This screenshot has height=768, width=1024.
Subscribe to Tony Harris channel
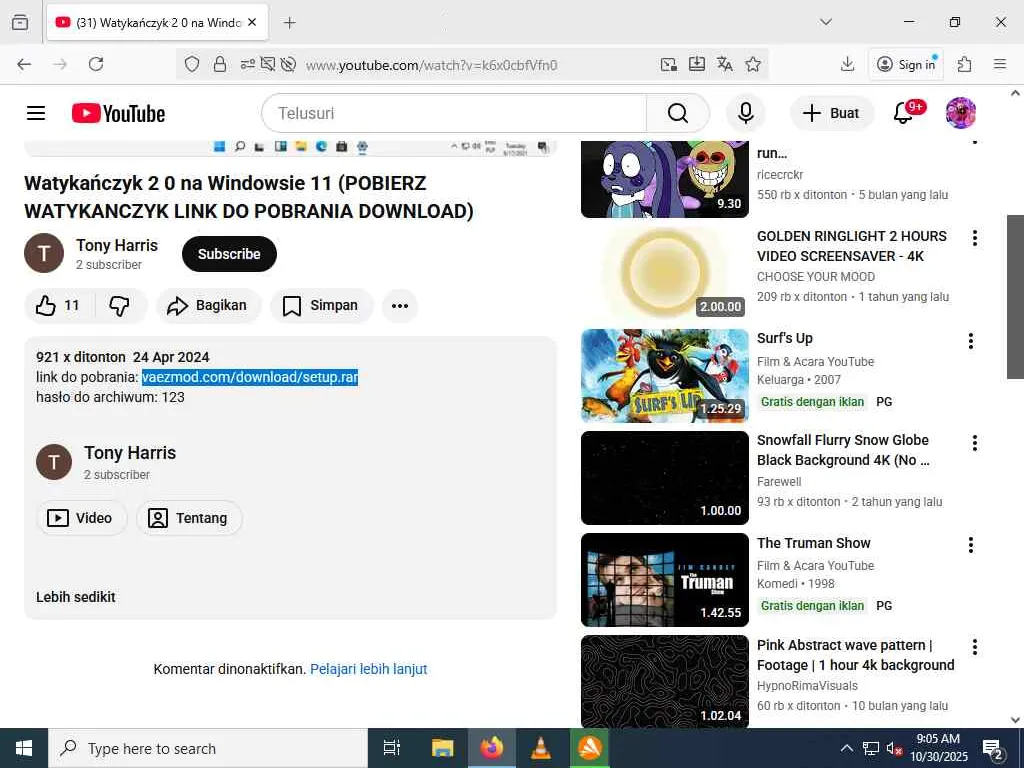pyautogui.click(x=229, y=254)
